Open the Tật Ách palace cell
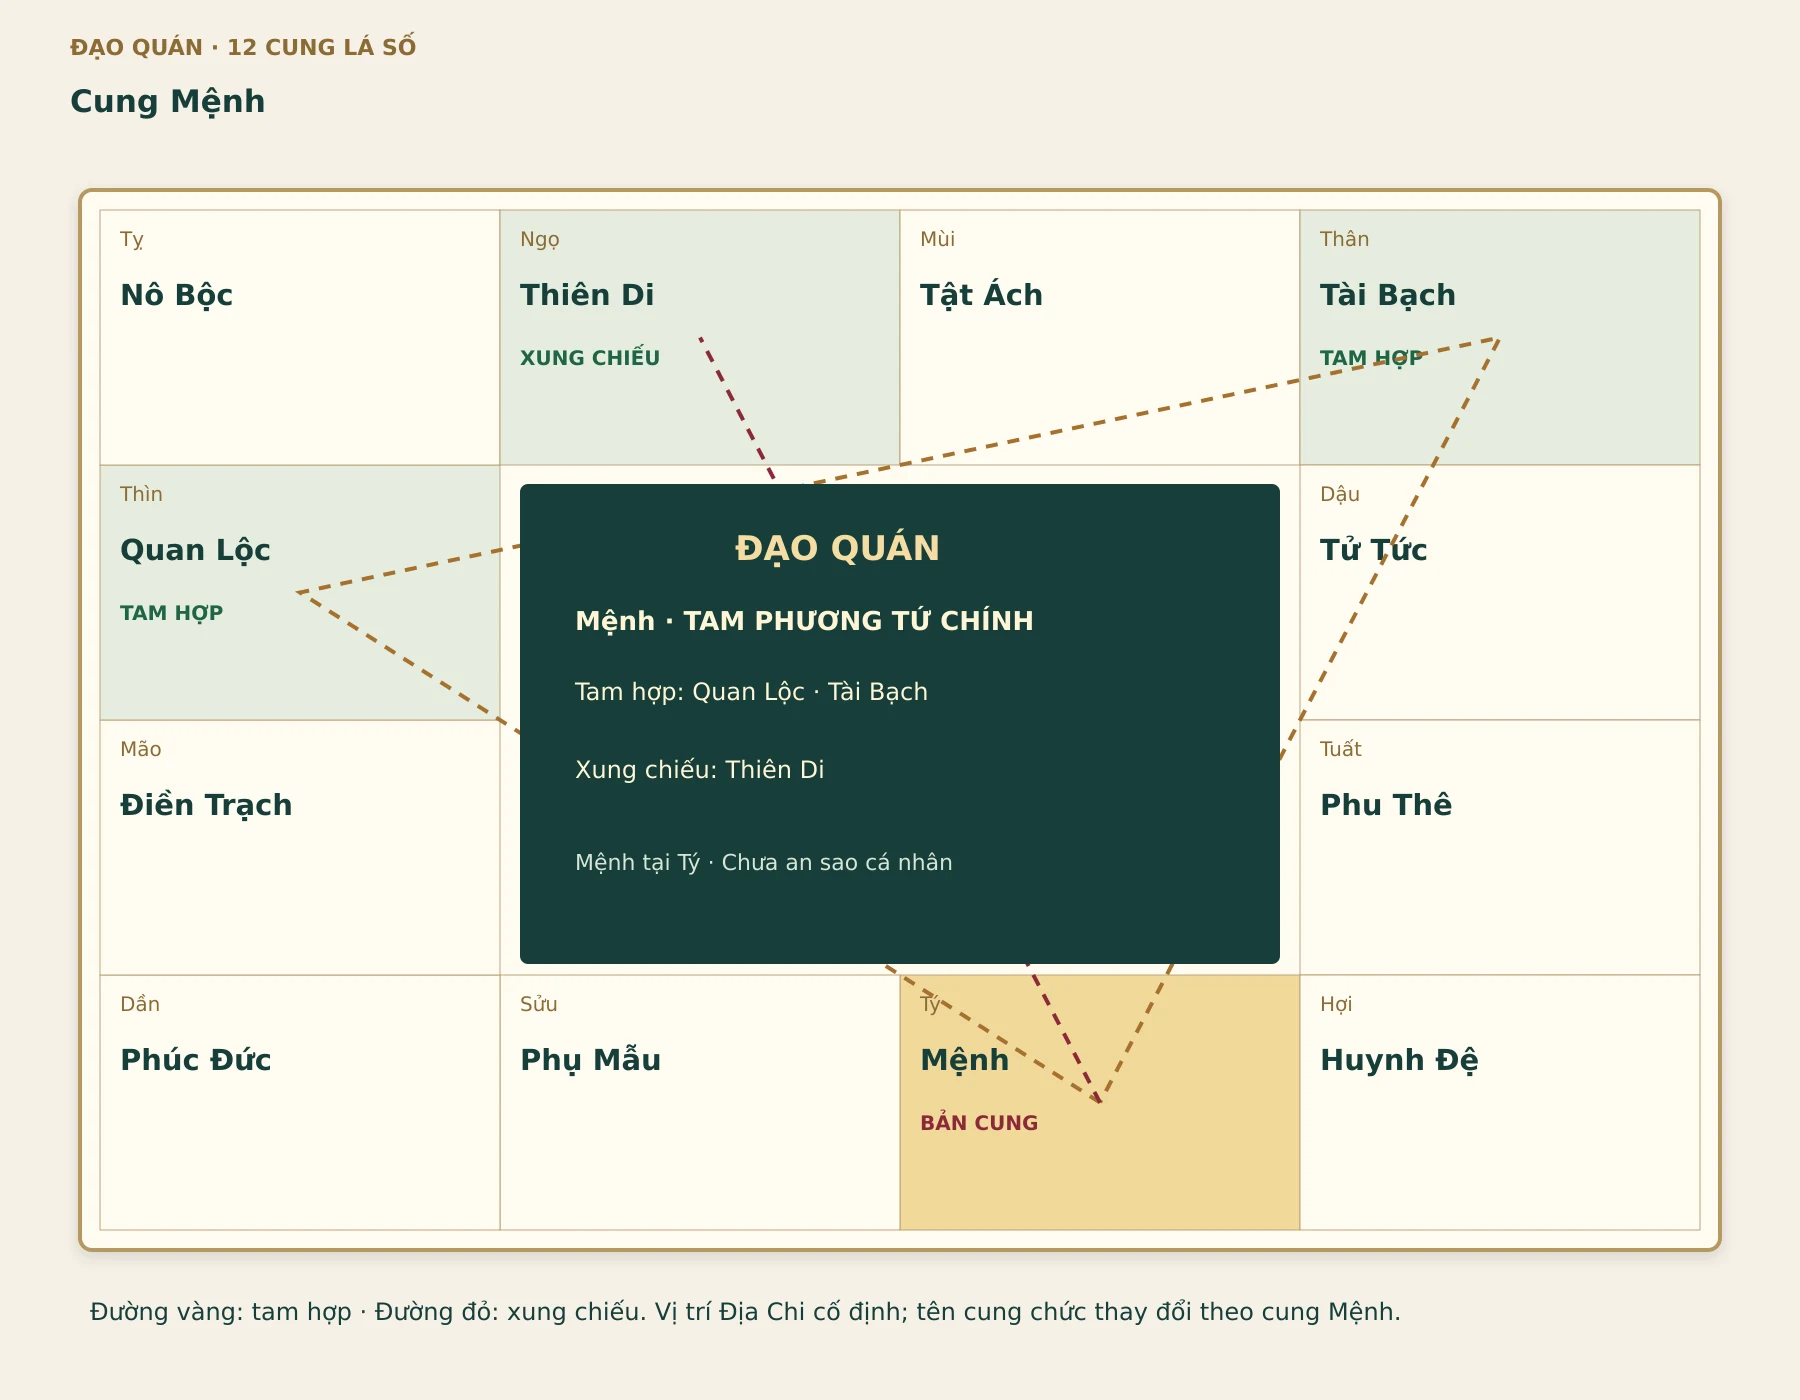The height and width of the screenshot is (1400, 1800). click(1100, 337)
